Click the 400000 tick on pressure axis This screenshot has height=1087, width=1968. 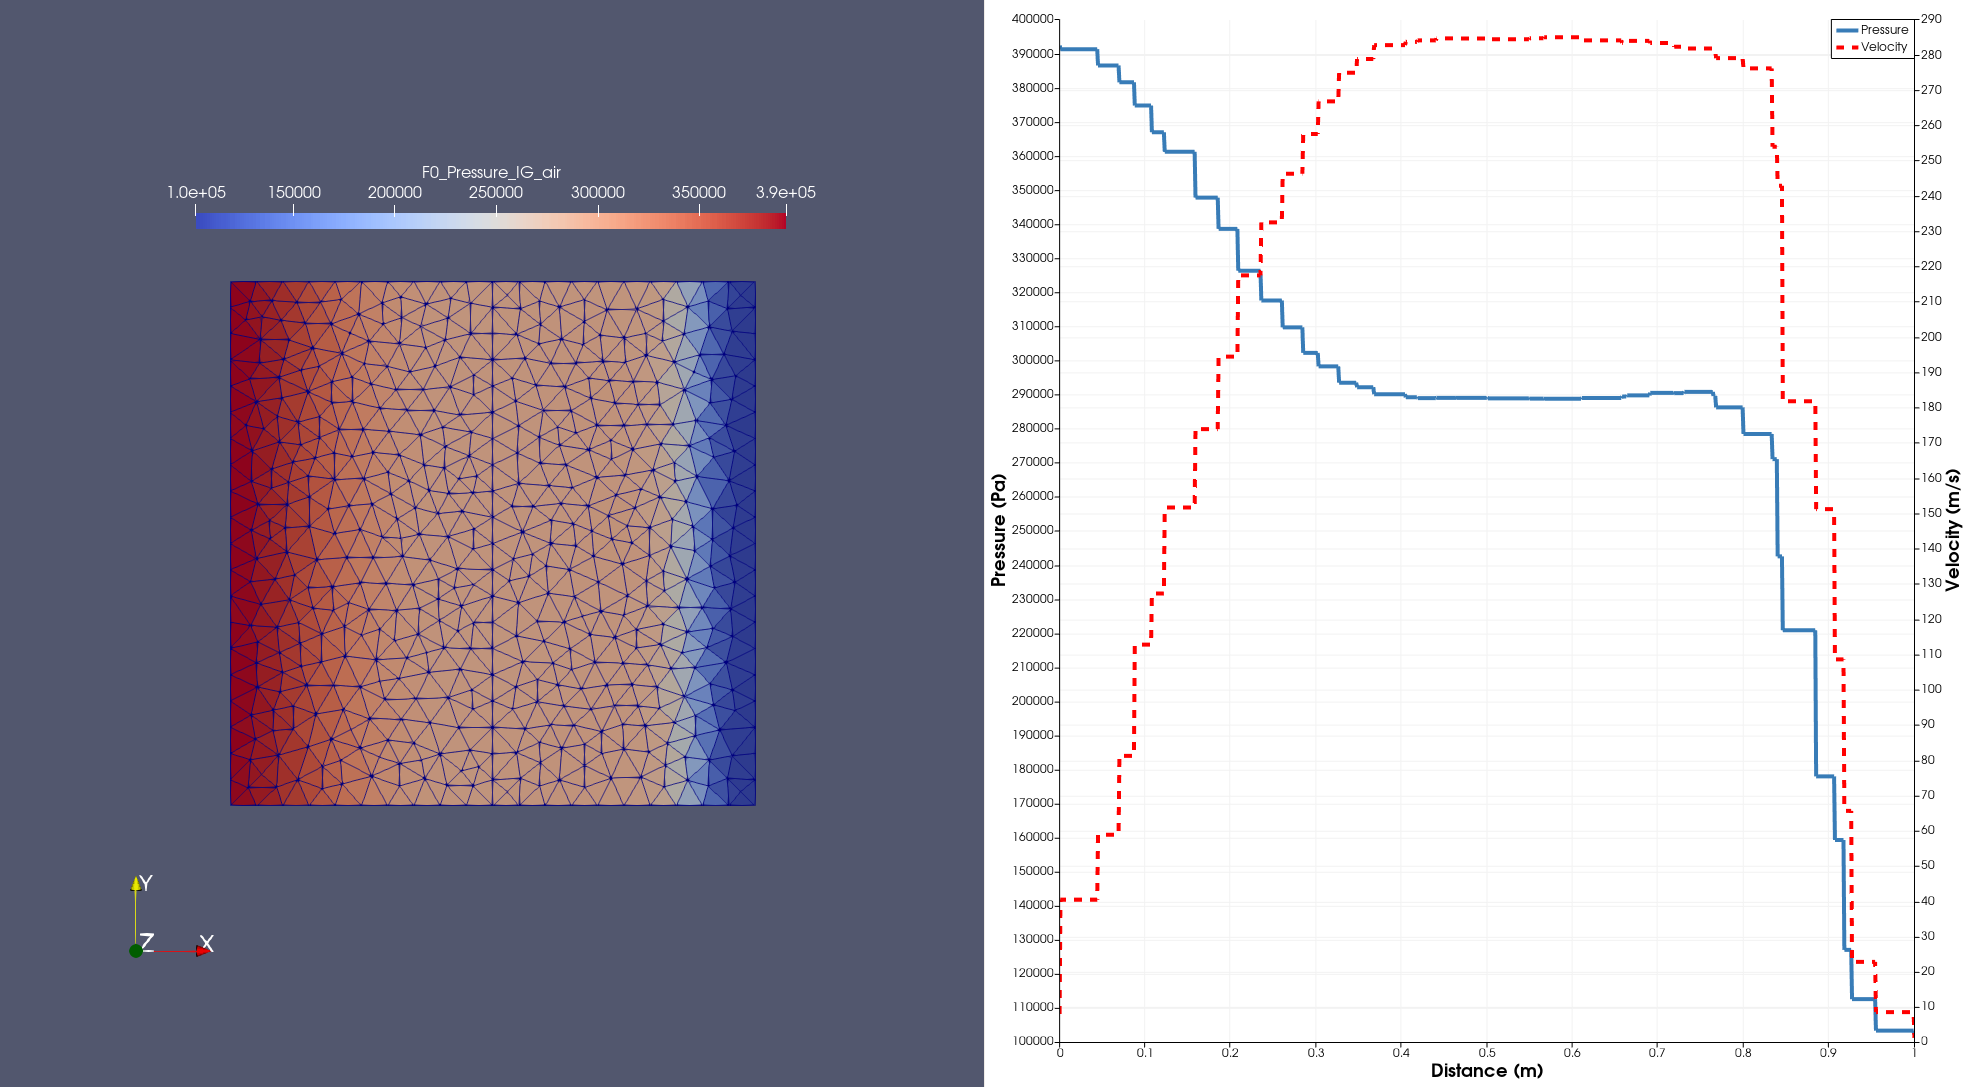(x=1032, y=19)
